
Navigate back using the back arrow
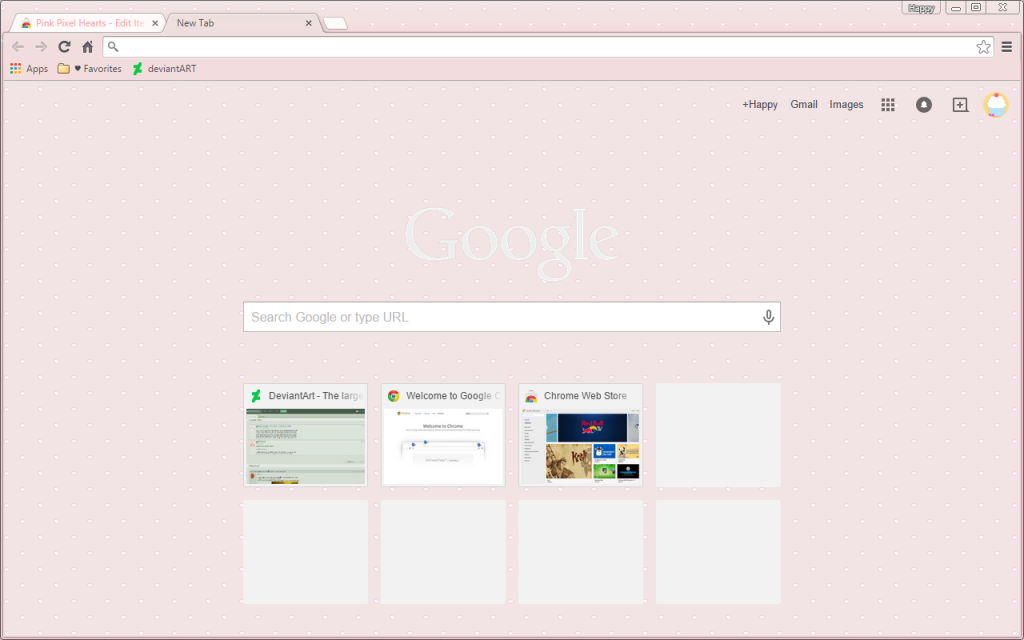pos(17,46)
